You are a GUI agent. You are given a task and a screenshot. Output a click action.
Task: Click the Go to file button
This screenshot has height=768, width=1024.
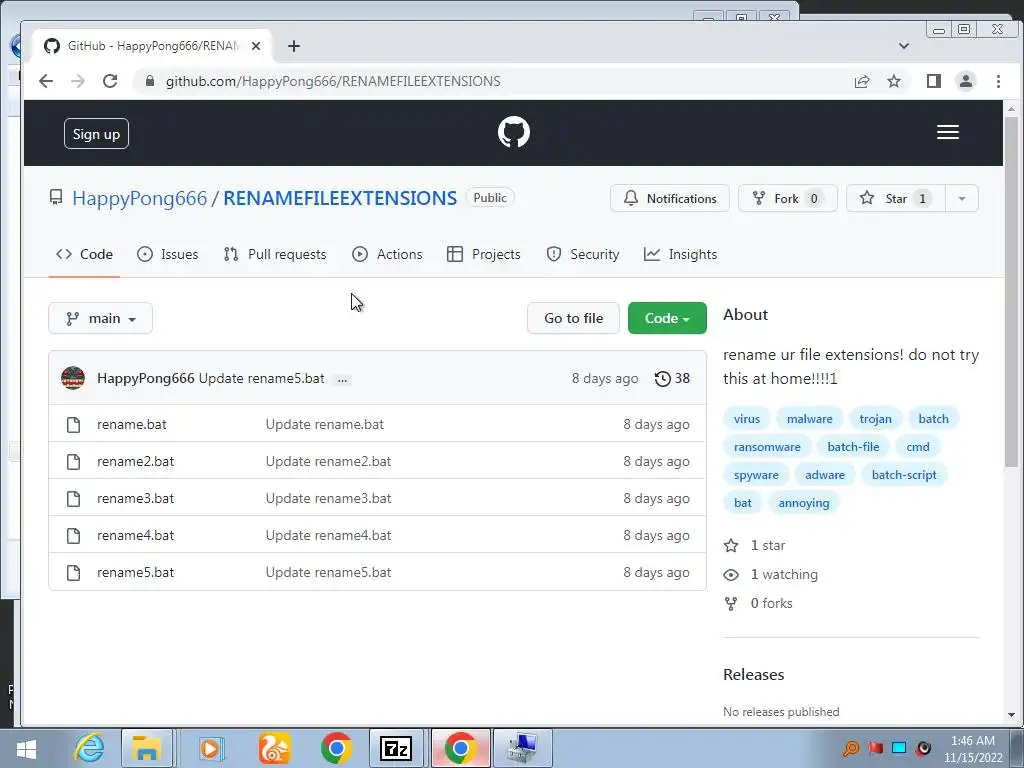point(573,318)
